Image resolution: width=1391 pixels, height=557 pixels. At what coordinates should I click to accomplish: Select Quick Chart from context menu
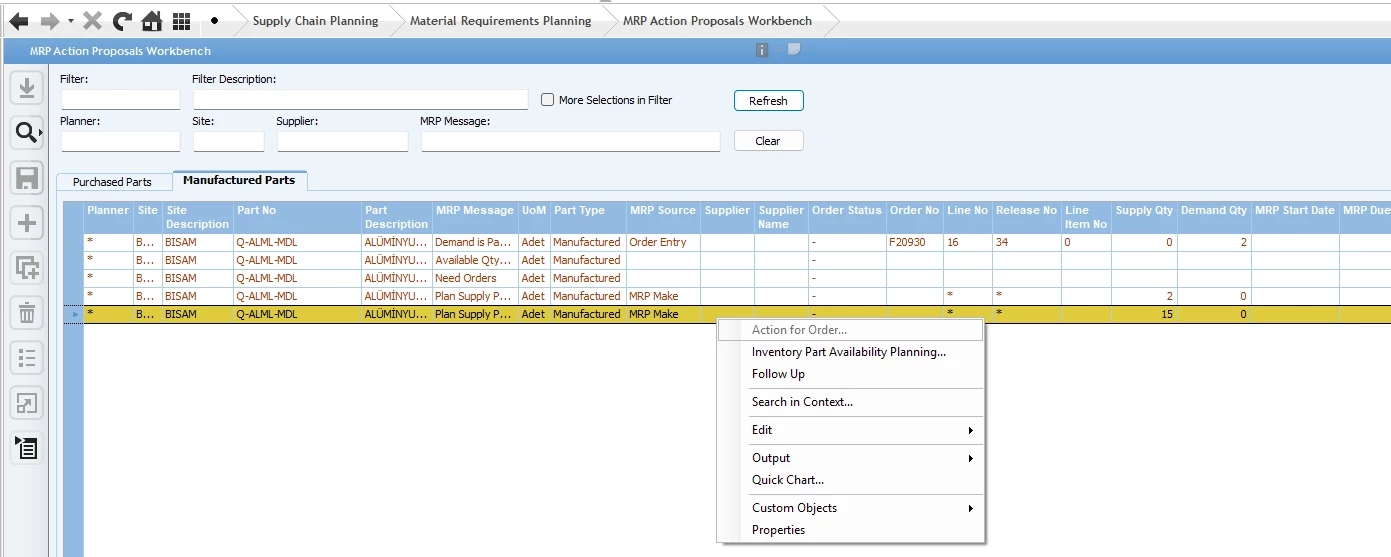[787, 480]
